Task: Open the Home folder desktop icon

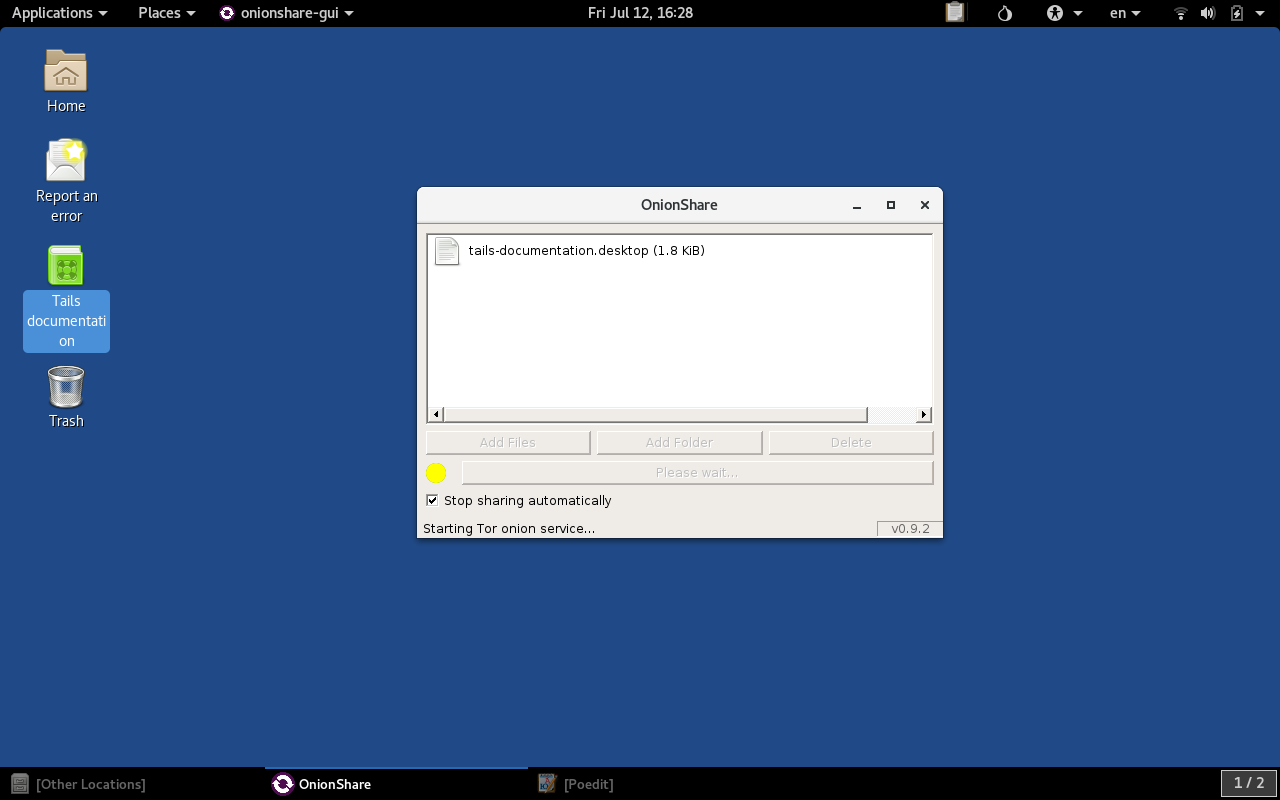Action: (x=66, y=71)
